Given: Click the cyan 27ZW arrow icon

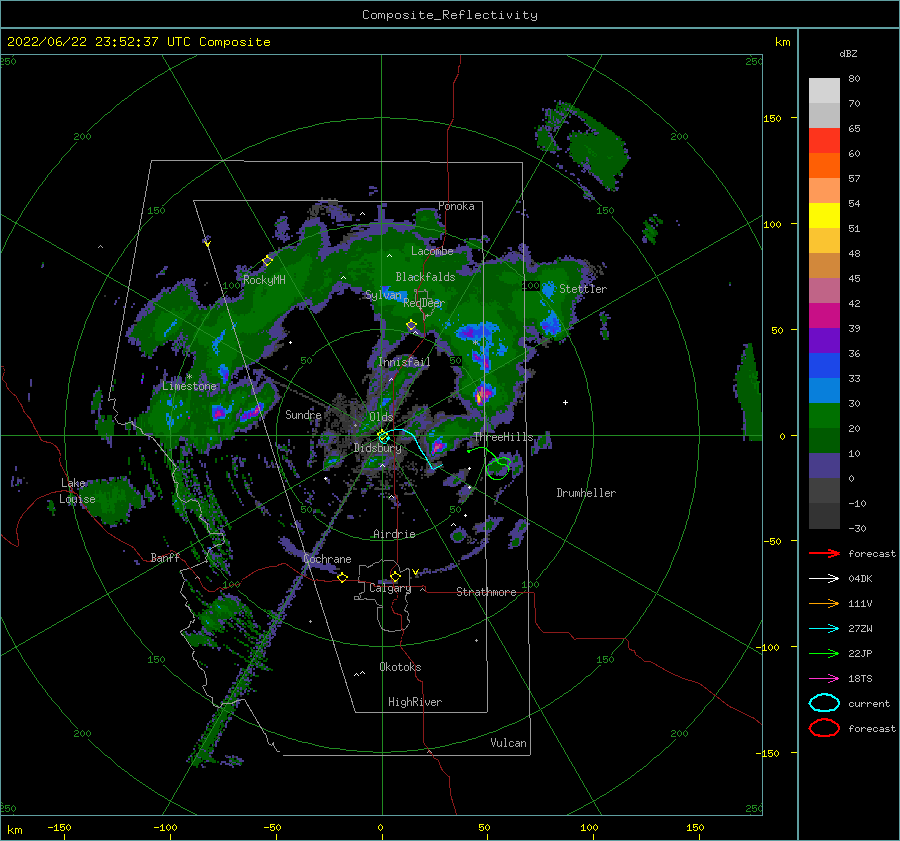Looking at the screenshot, I should [824, 629].
